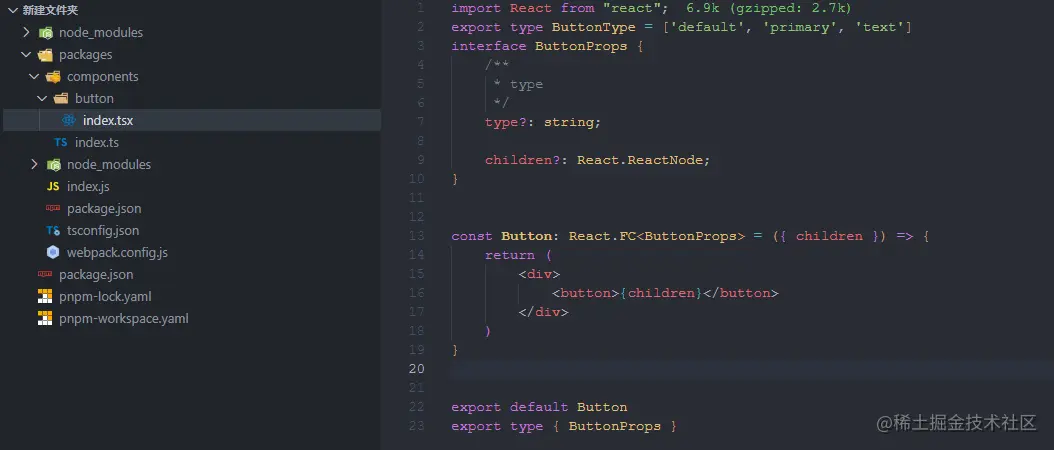This screenshot has width=1054, height=450.
Task: Select the button folder label
Action: point(94,98)
